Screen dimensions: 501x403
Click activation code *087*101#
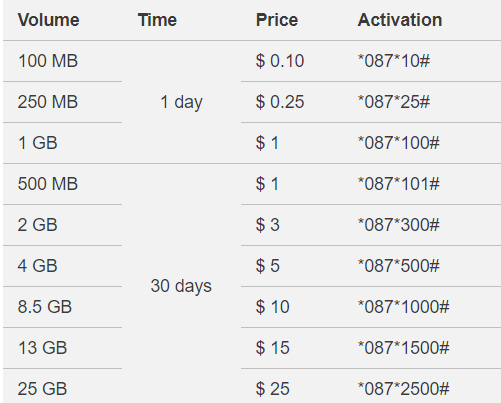399,184
